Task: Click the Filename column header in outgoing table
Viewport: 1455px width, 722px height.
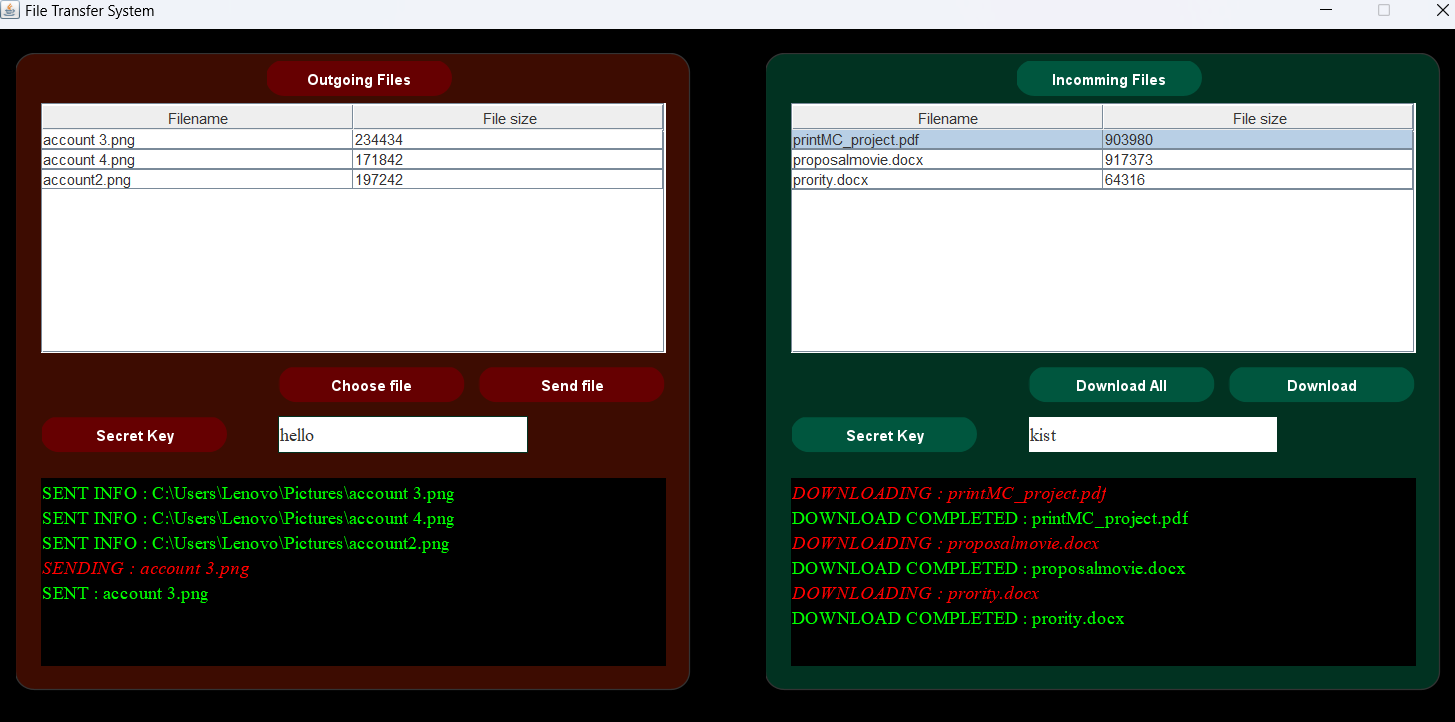Action: point(198,118)
